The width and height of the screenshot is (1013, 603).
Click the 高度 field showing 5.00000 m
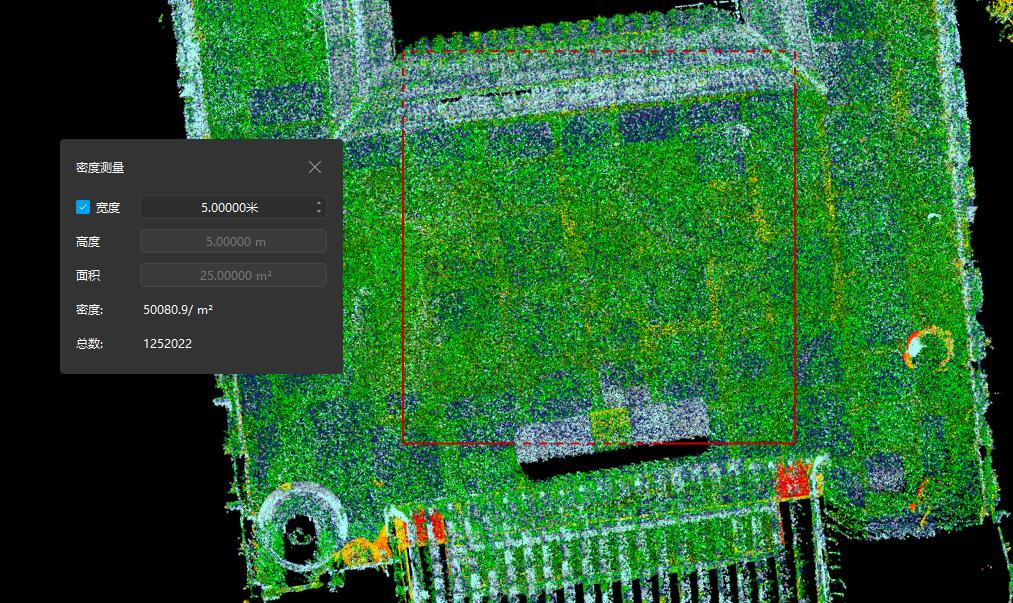tap(233, 242)
